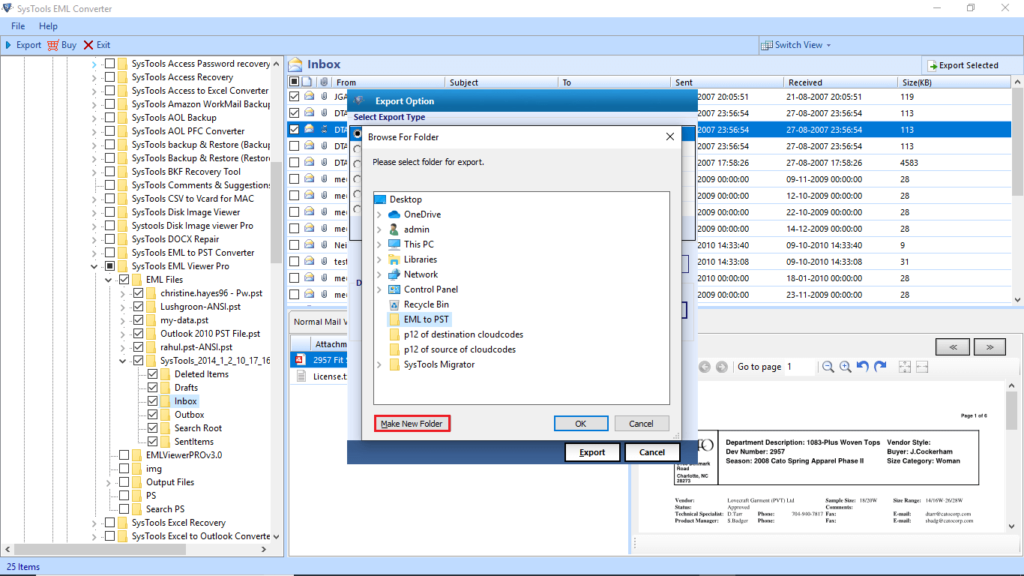
Task: Check the SysTools DOCX Repair checkbox
Action: click(x=123, y=240)
